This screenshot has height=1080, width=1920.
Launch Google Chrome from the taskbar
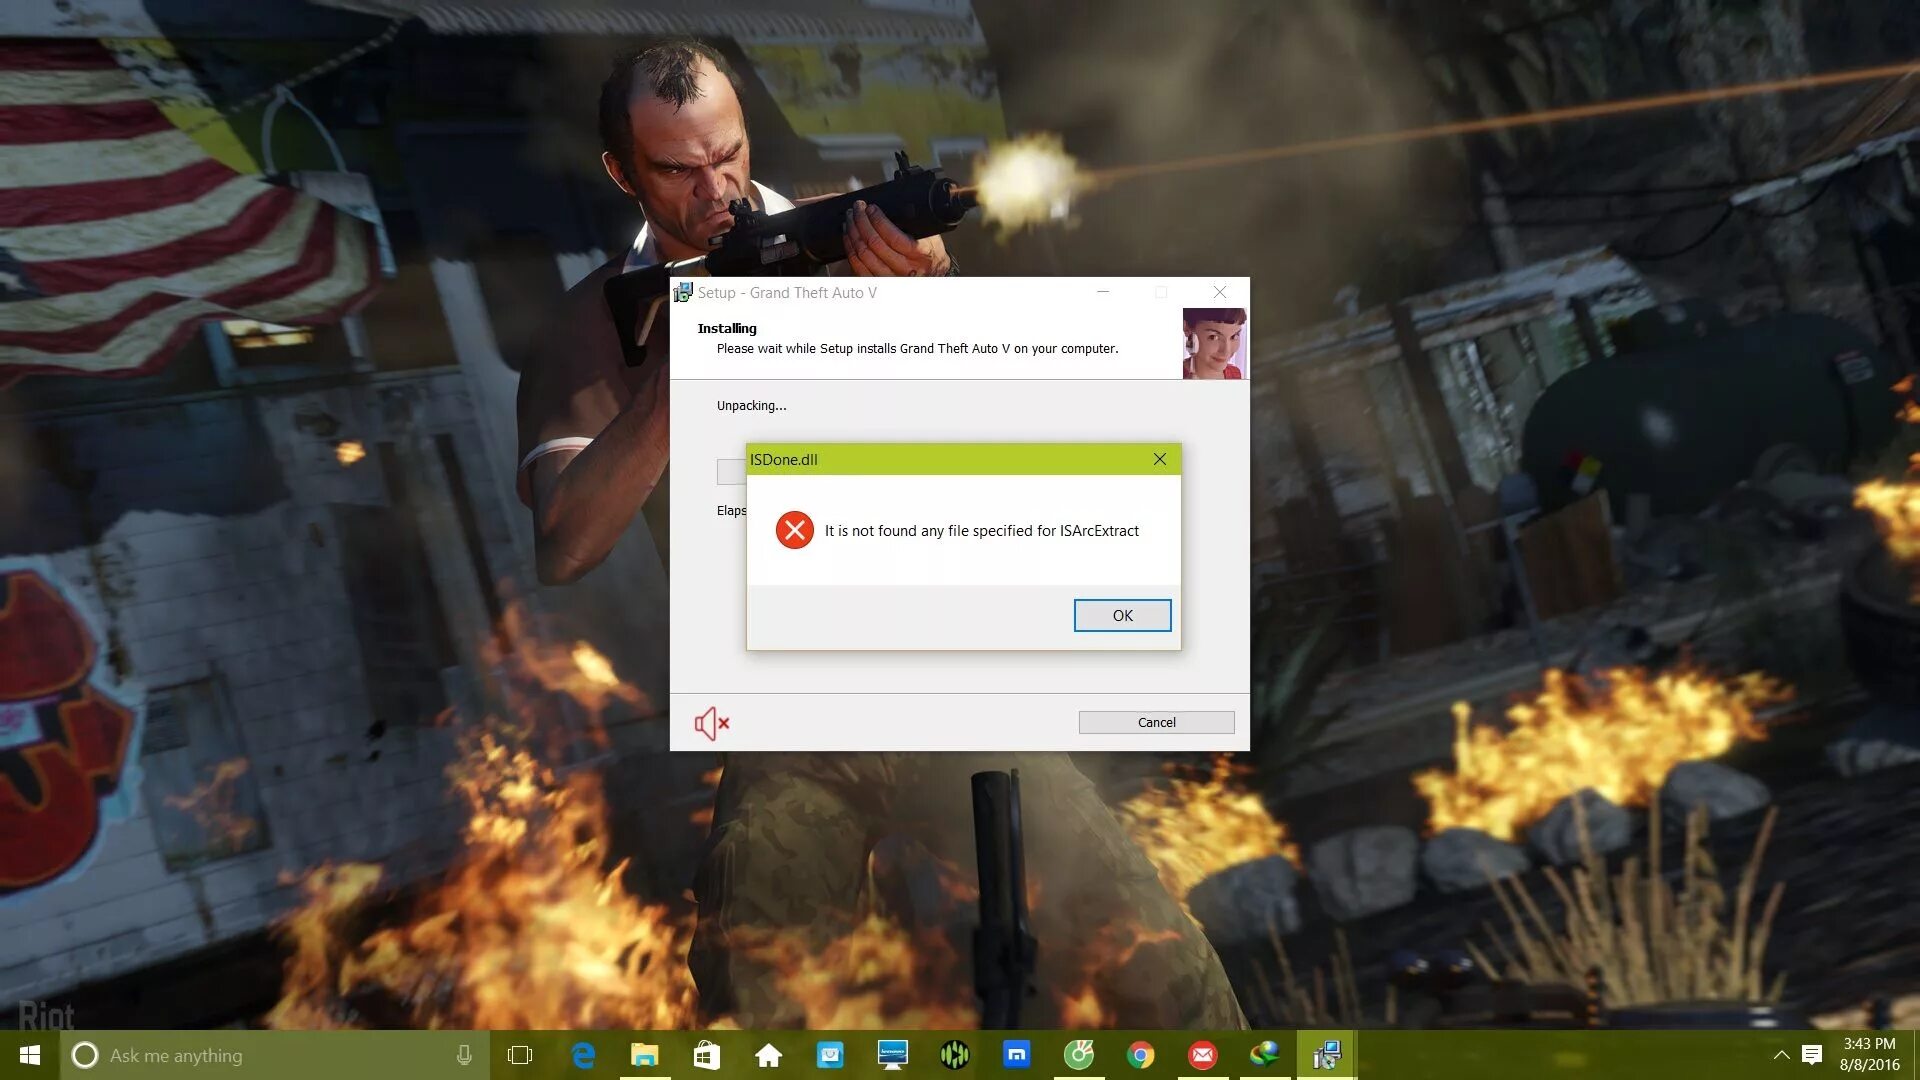pos(1140,1055)
